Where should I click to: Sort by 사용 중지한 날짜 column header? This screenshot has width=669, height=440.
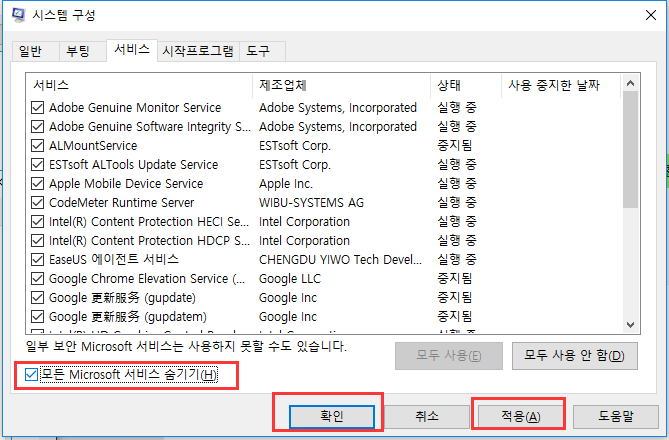(x=561, y=85)
